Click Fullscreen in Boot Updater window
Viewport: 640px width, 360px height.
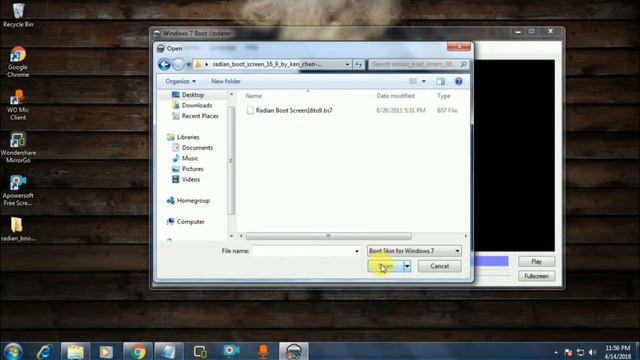[536, 276]
